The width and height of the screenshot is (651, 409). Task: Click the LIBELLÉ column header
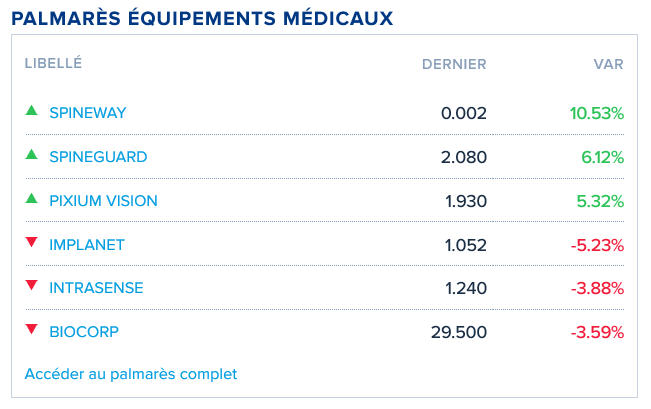(x=53, y=64)
